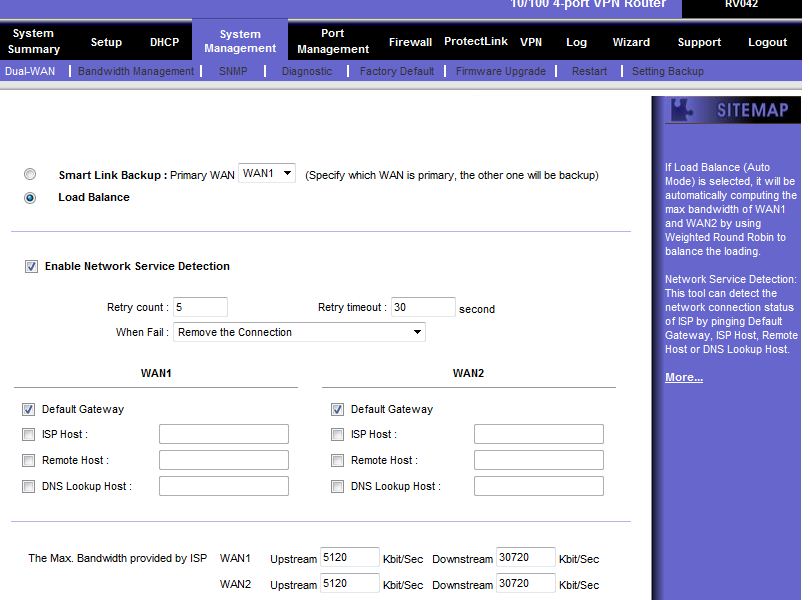Select the Smart Link Backup radio button
The height and width of the screenshot is (600, 810).
tap(30, 174)
